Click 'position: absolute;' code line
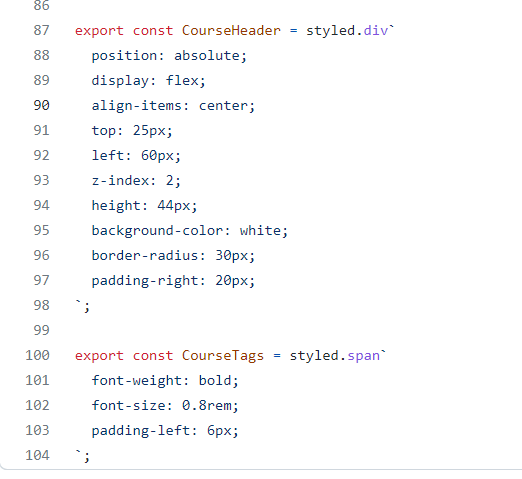Image resolution: width=522 pixels, height=479 pixels. click(169, 56)
